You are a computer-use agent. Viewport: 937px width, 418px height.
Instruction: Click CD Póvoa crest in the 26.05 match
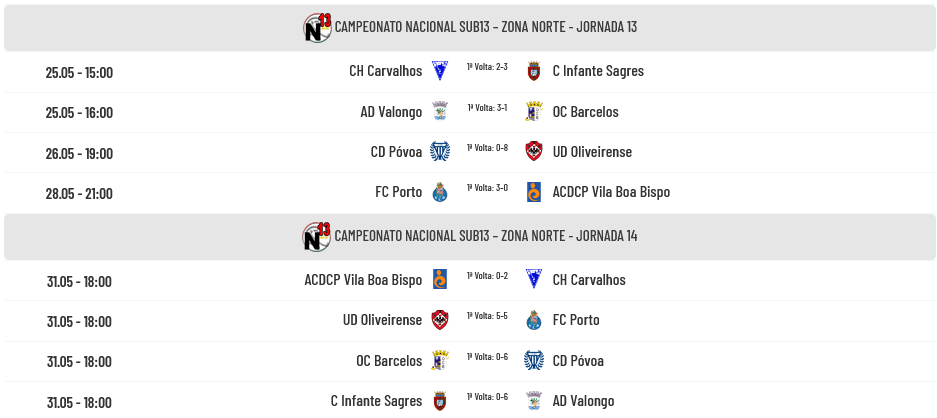point(440,152)
